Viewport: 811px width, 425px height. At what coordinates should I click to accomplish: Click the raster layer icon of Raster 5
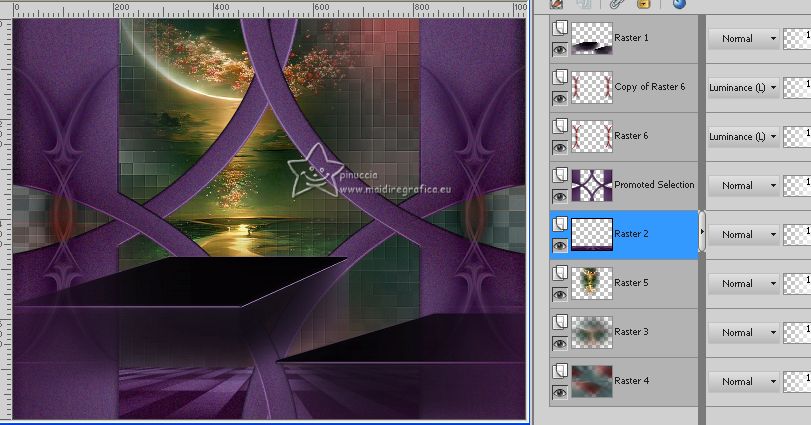click(560, 274)
